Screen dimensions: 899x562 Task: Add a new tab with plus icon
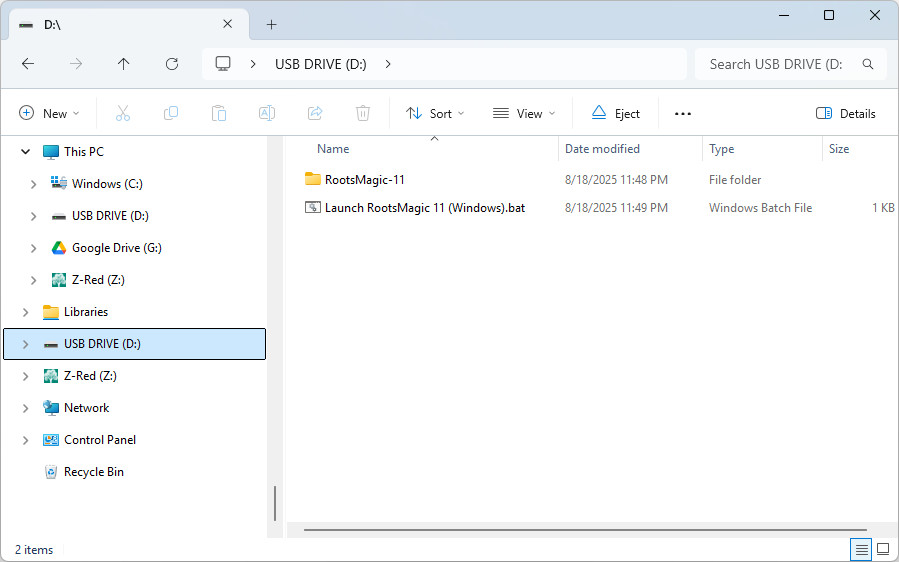tap(272, 25)
